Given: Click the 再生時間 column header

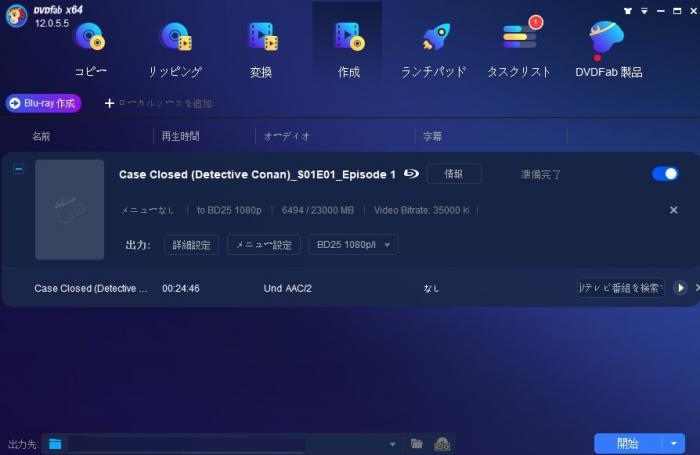Looking at the screenshot, I should point(180,136).
